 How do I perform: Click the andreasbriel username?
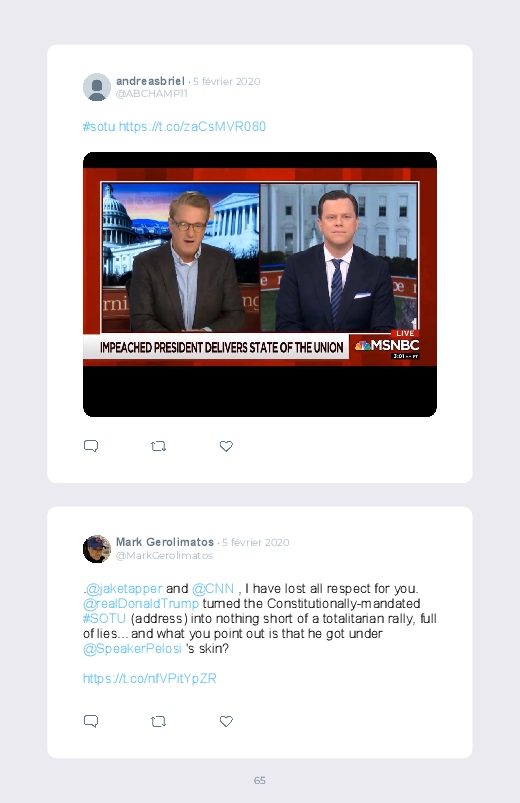[150, 81]
